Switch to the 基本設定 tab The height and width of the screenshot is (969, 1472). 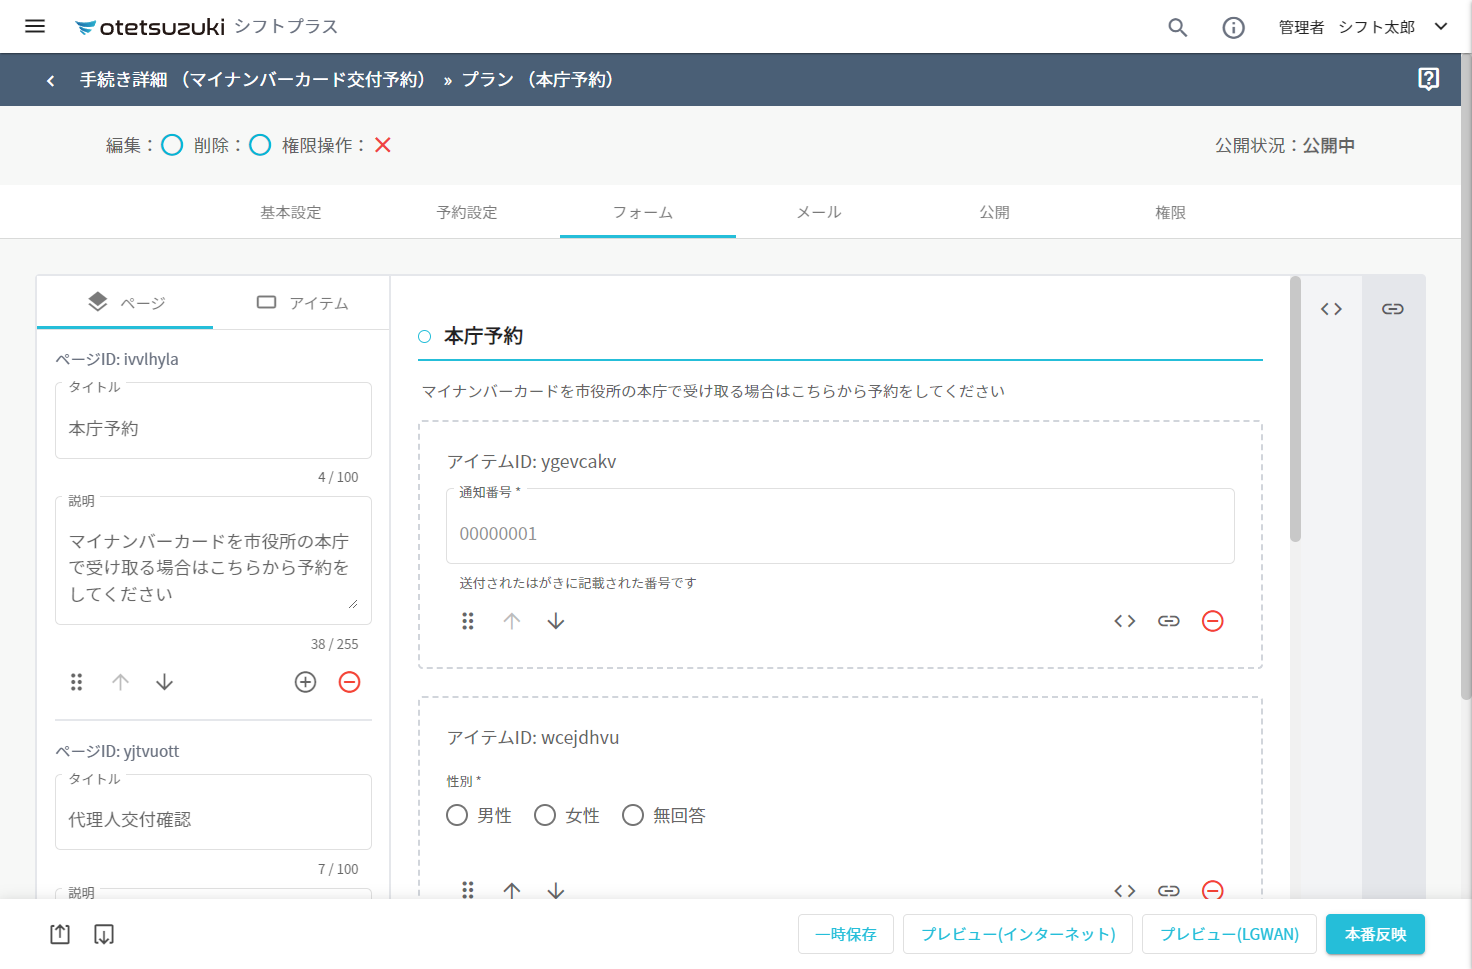[x=291, y=212]
